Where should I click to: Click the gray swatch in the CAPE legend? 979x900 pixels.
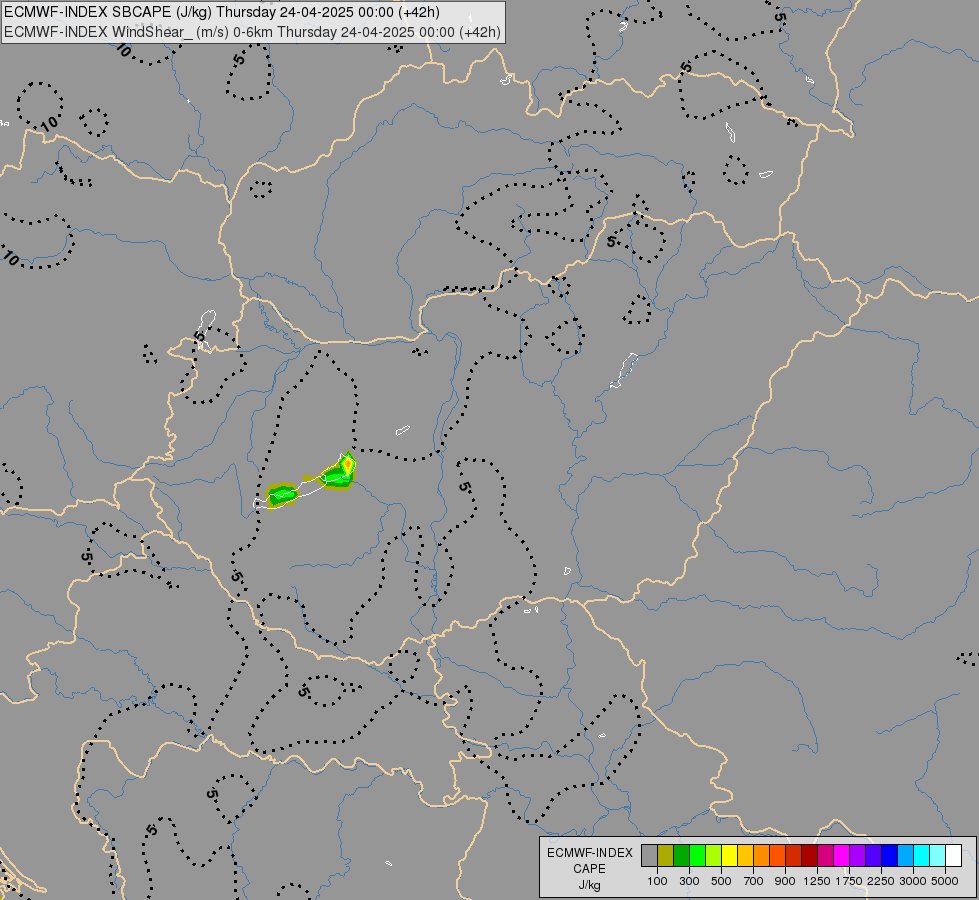649,856
